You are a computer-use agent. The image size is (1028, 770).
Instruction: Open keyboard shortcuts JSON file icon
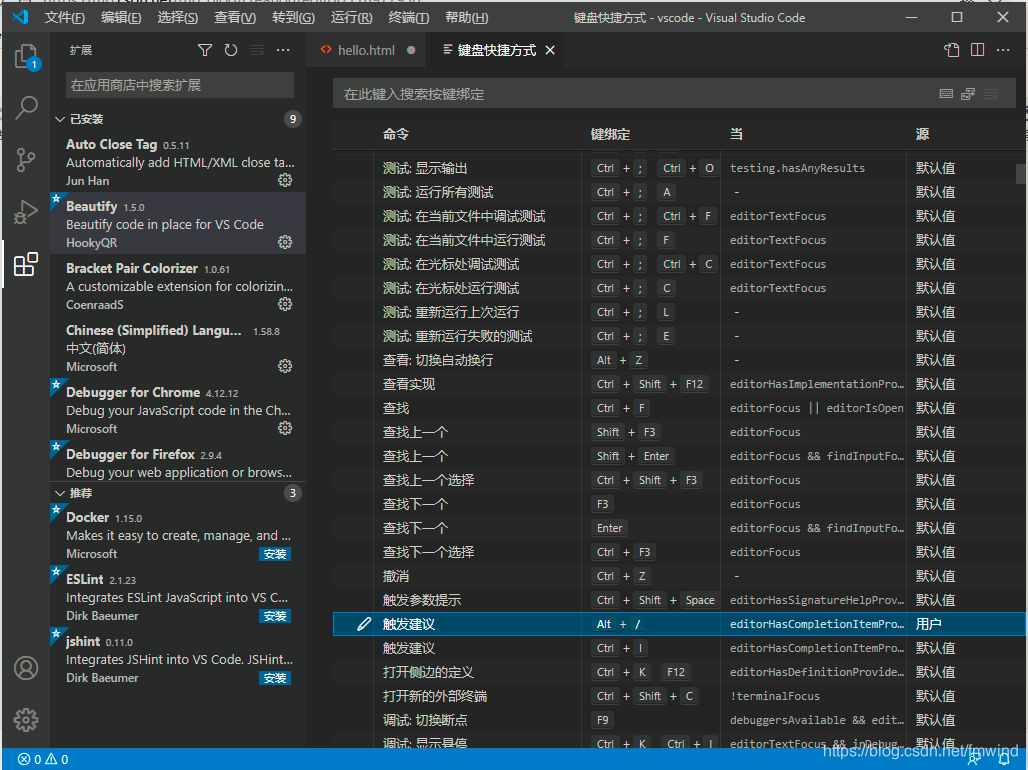951,50
